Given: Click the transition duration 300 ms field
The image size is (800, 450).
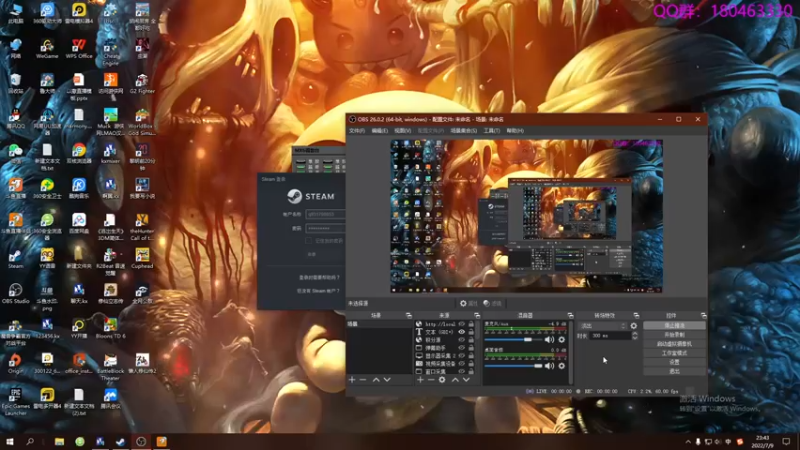Looking at the screenshot, I should click(610, 336).
